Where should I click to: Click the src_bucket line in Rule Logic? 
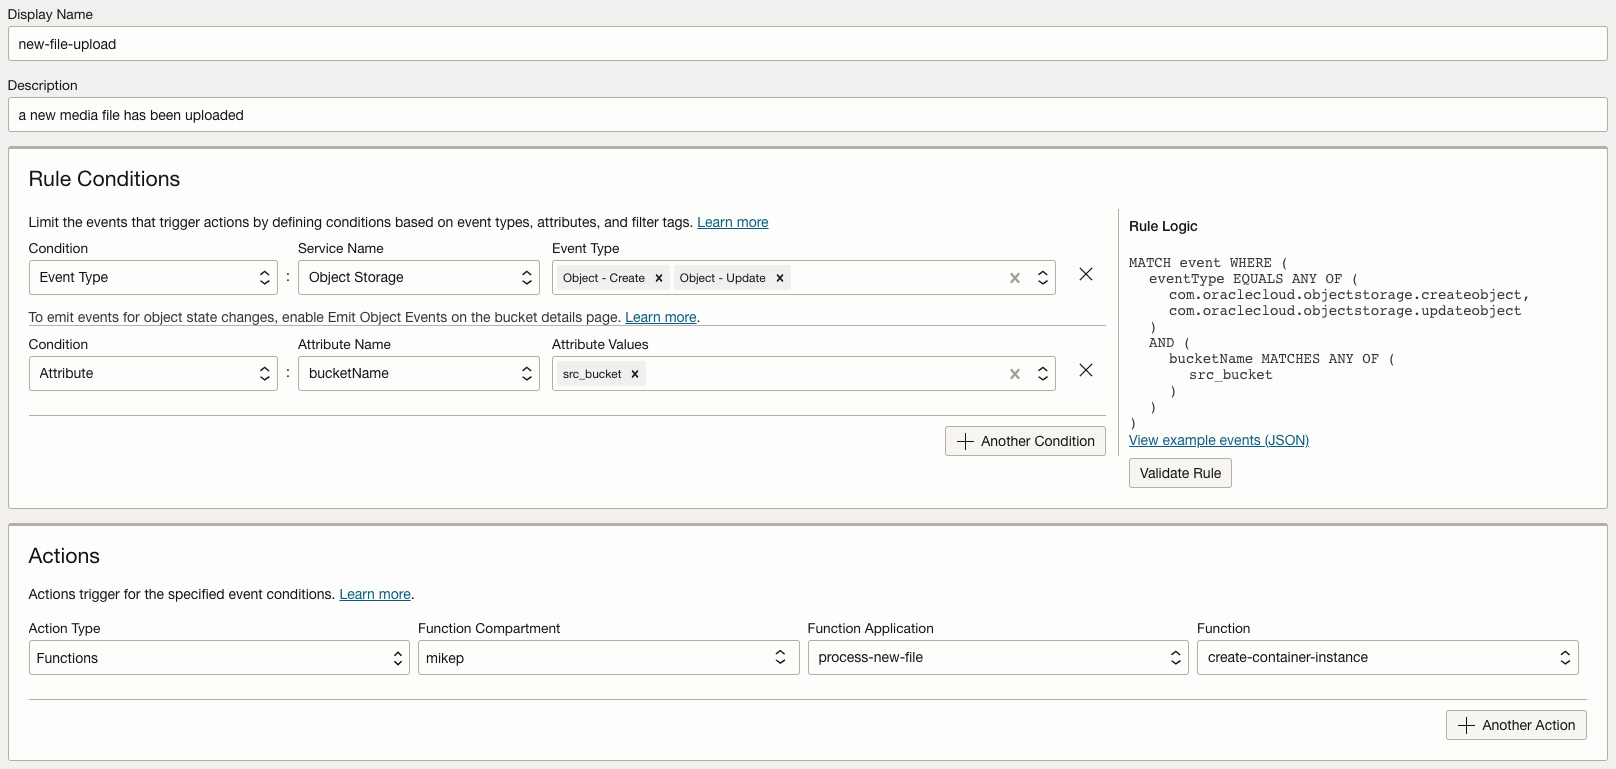click(1231, 375)
